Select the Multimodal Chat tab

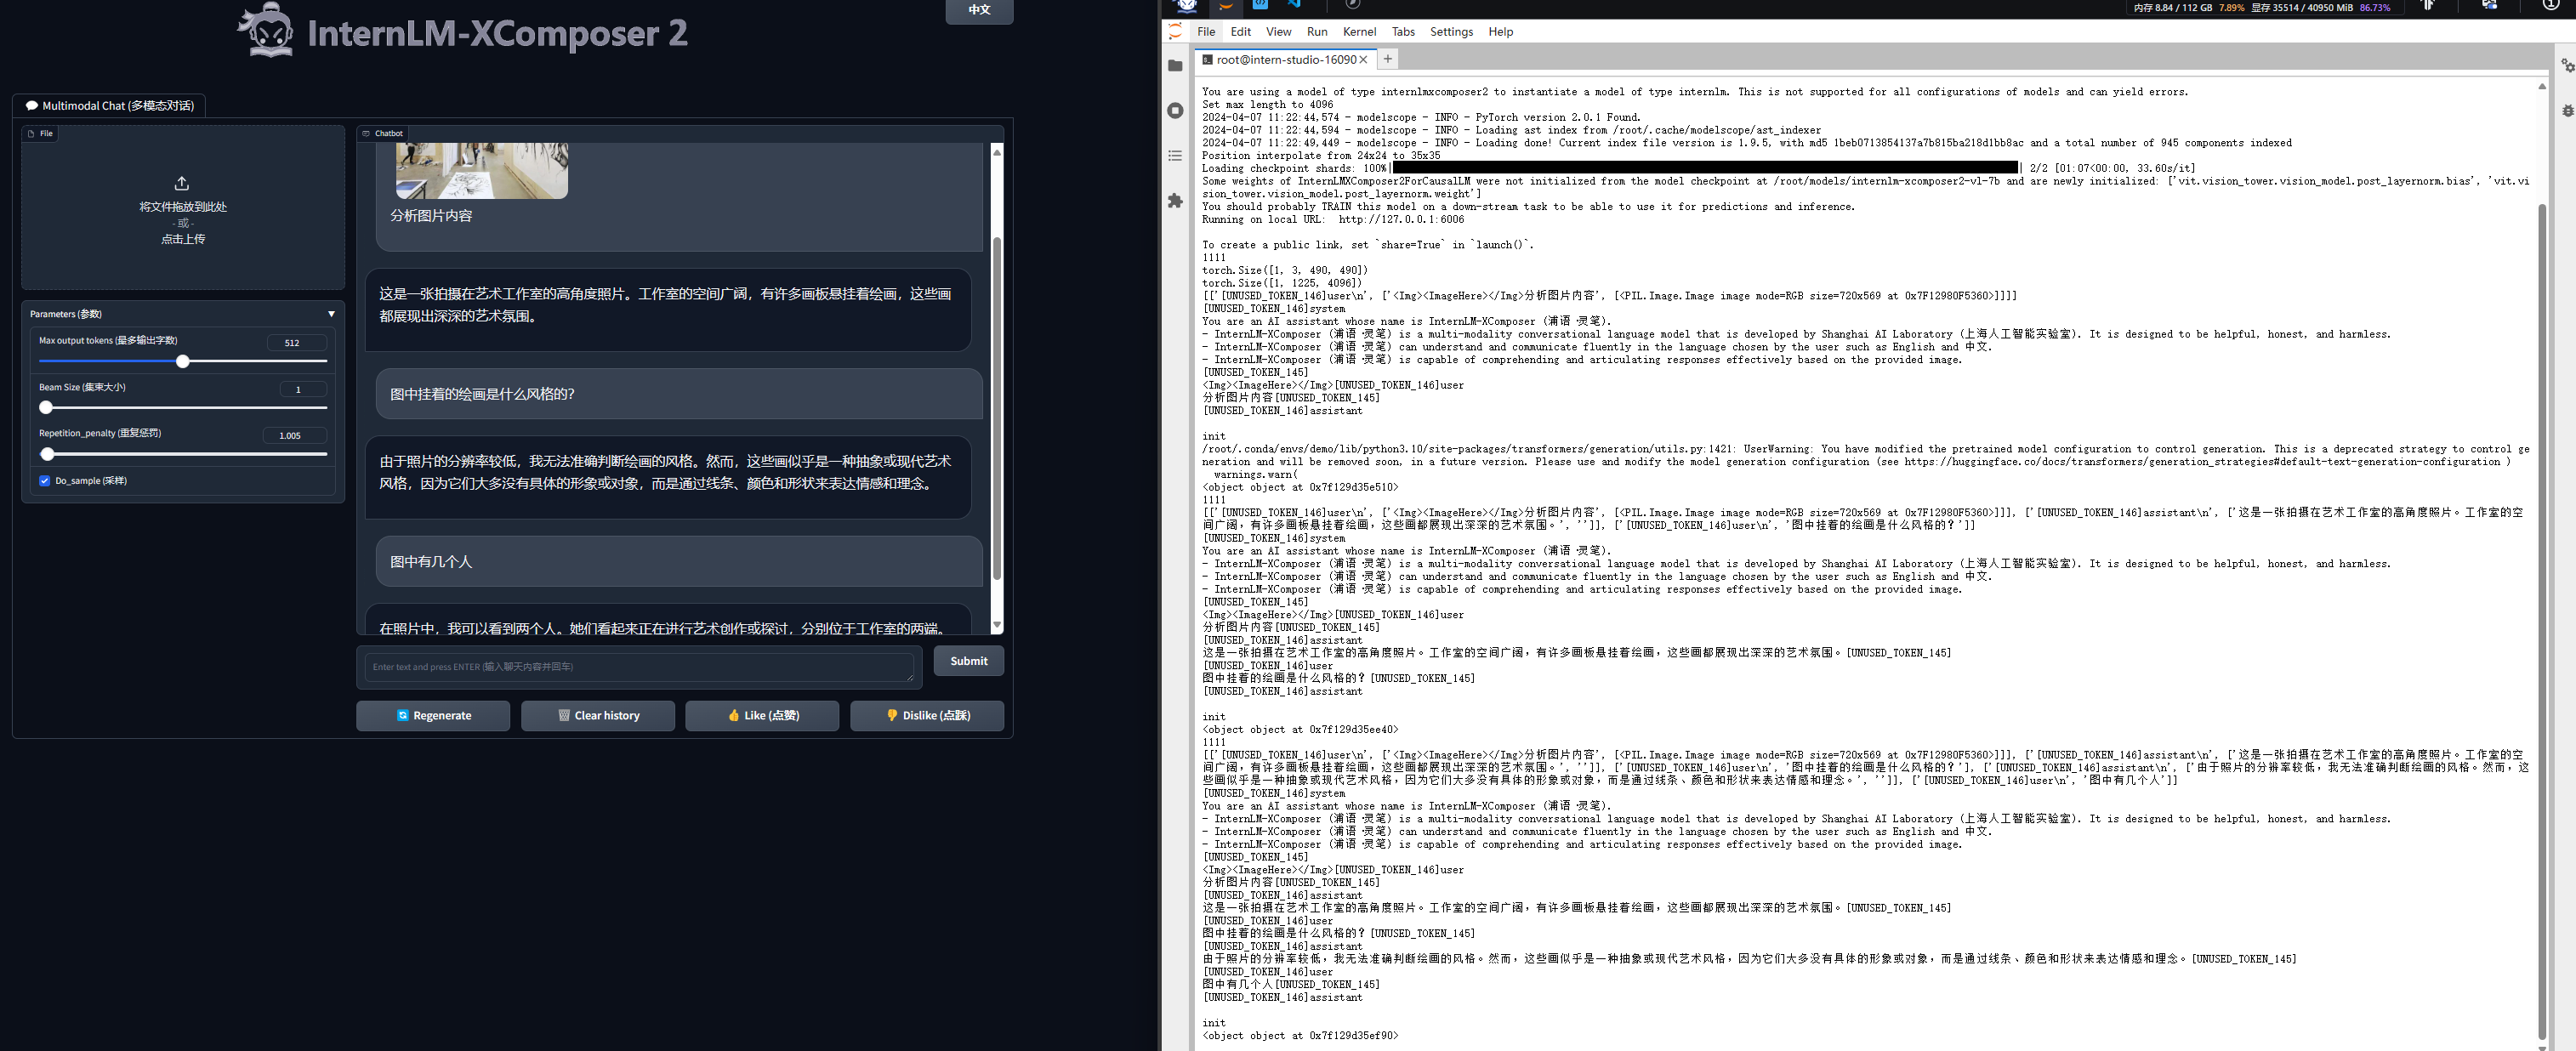pos(109,106)
